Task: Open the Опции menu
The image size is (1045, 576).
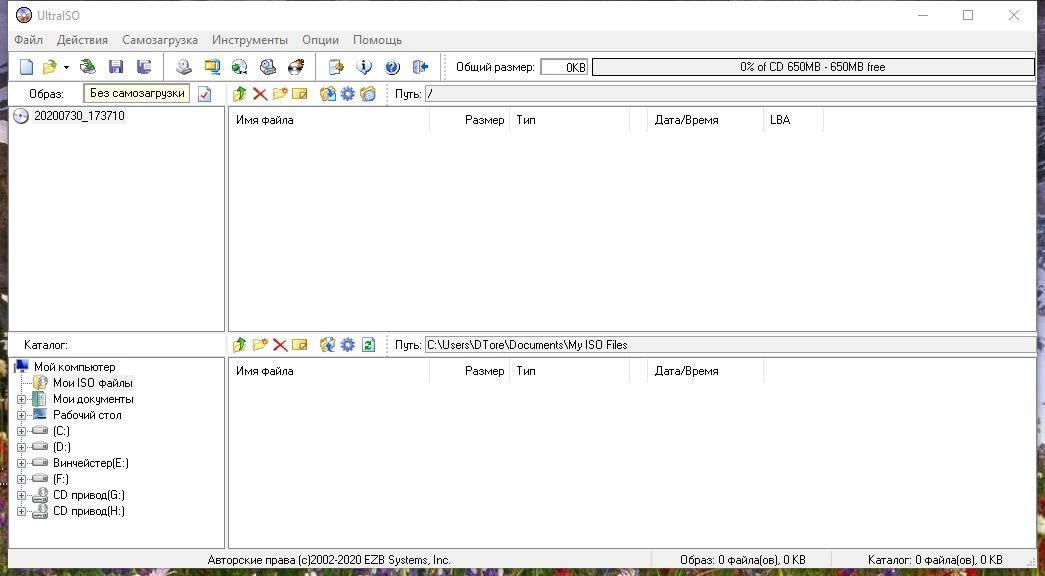Action: coord(321,40)
